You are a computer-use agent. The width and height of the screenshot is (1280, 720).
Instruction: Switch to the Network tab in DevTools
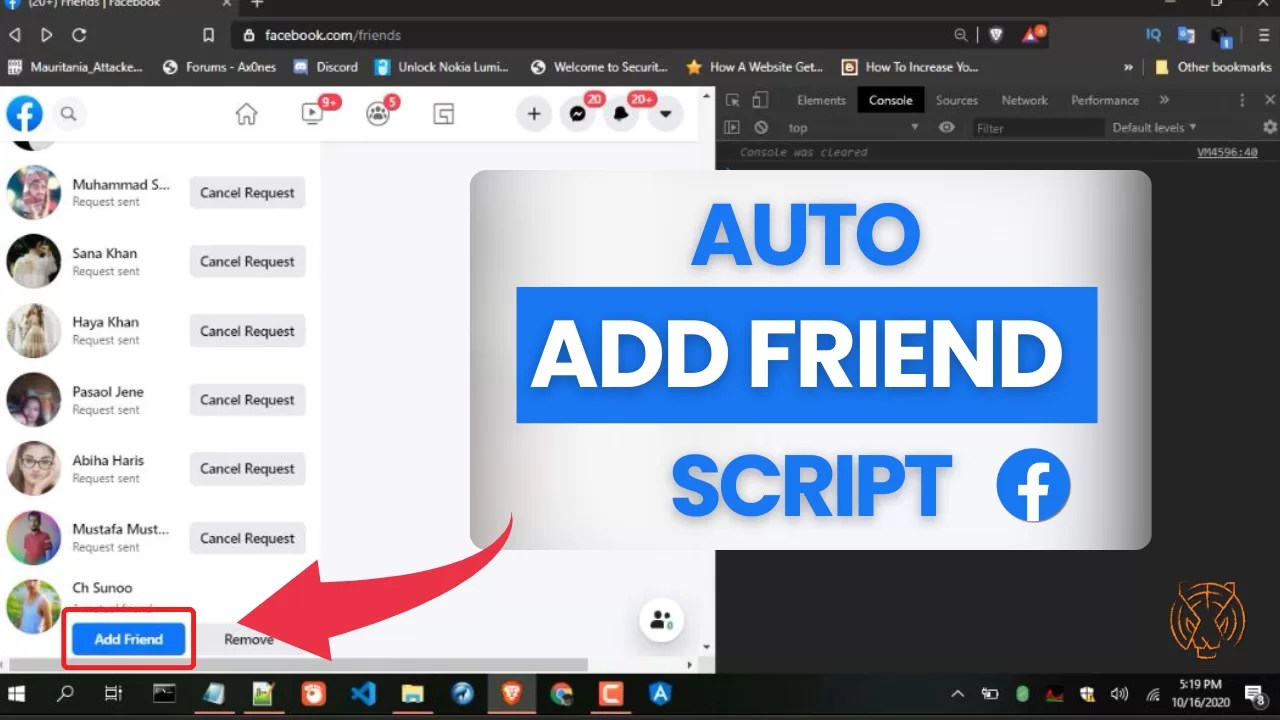tap(1025, 100)
